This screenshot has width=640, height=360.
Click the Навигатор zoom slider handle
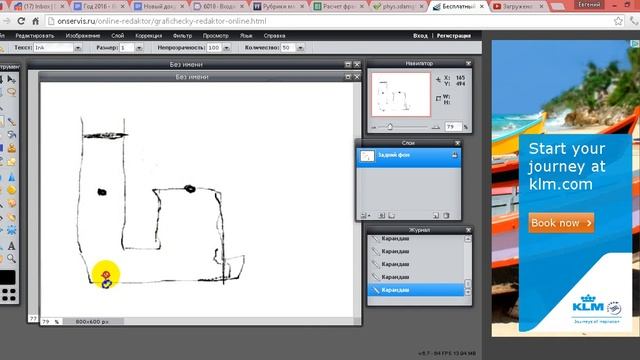click(x=390, y=127)
